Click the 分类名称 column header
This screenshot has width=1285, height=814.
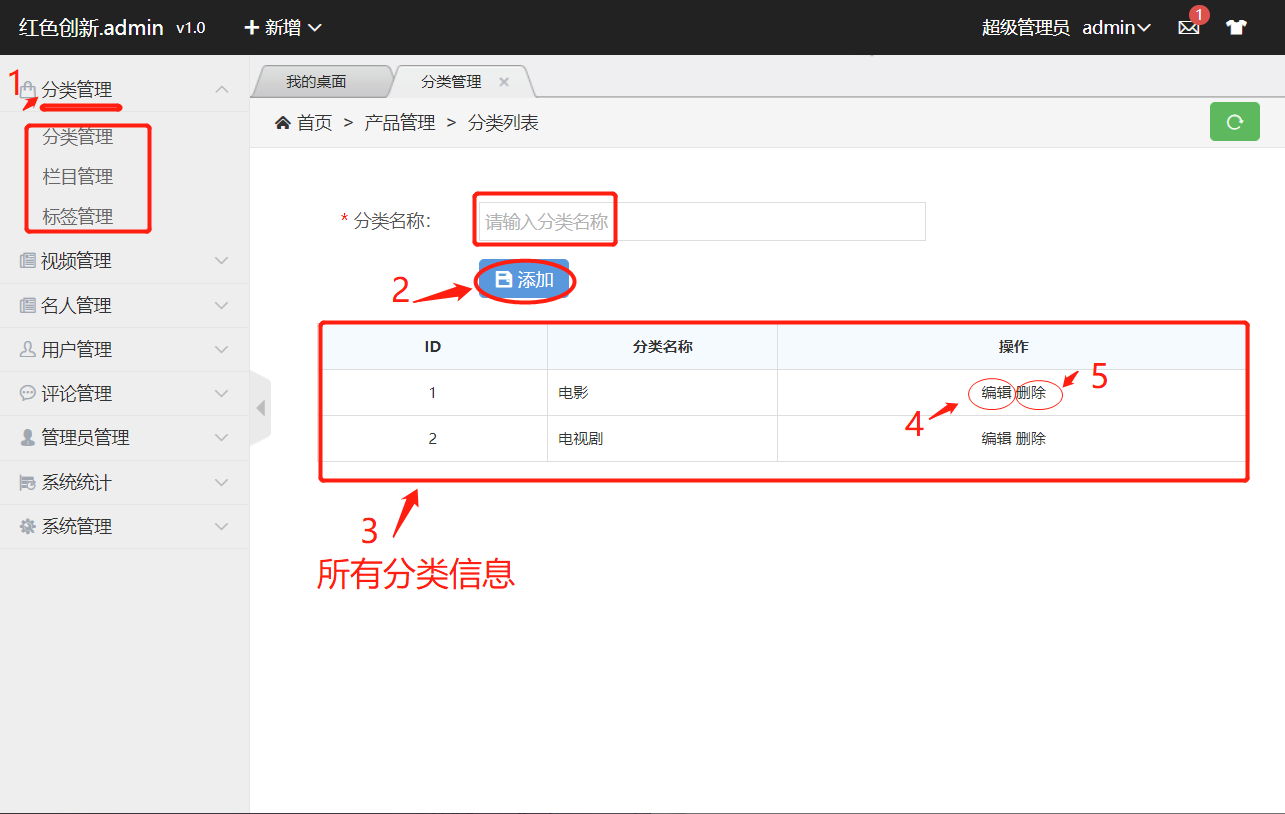pos(662,347)
